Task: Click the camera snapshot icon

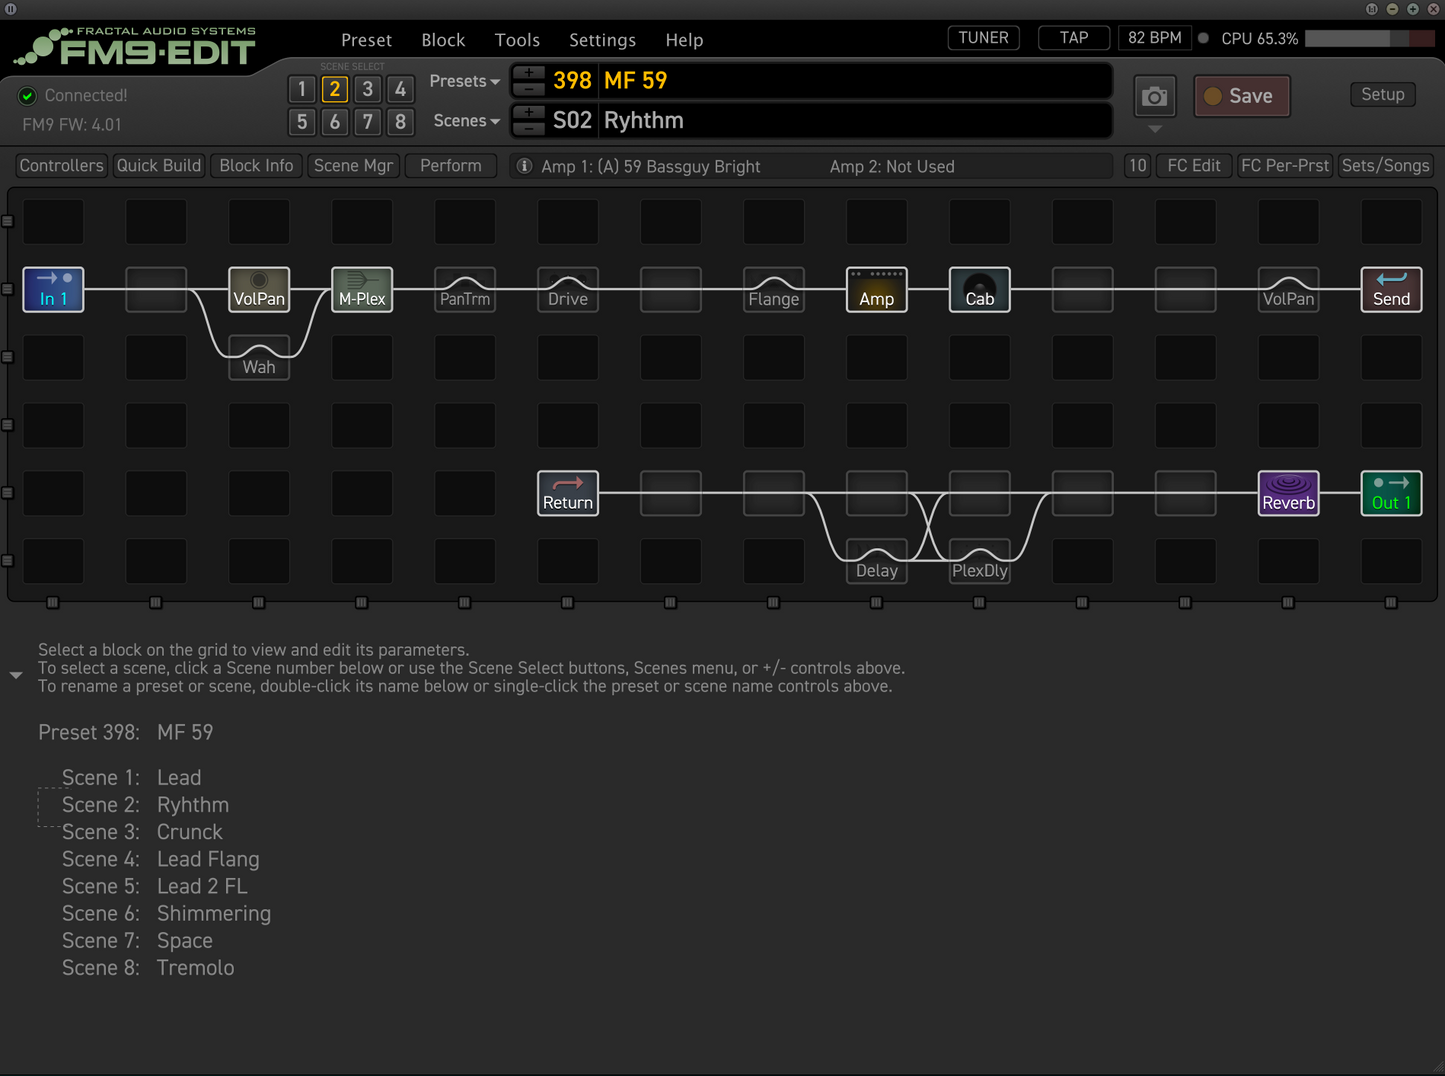Action: click(x=1154, y=97)
